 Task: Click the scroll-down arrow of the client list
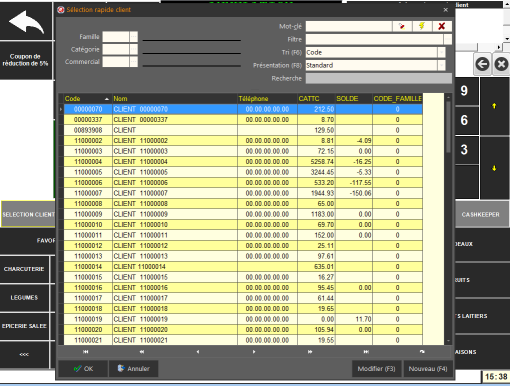click(448, 341)
